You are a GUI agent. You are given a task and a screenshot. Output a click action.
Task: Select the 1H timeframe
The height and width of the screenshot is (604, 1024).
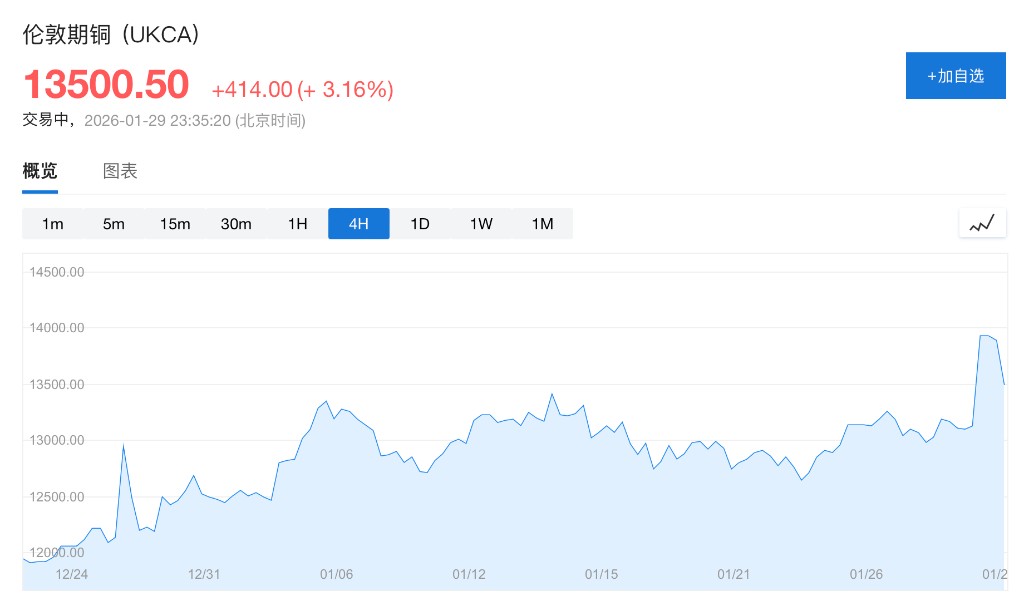click(298, 224)
